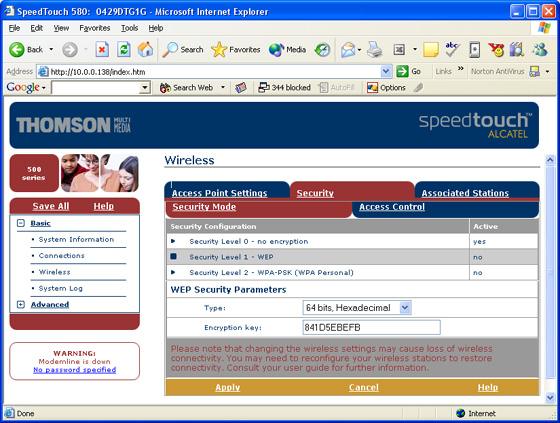
Task: Switch to Access Point Settings tab
Action: (219, 193)
